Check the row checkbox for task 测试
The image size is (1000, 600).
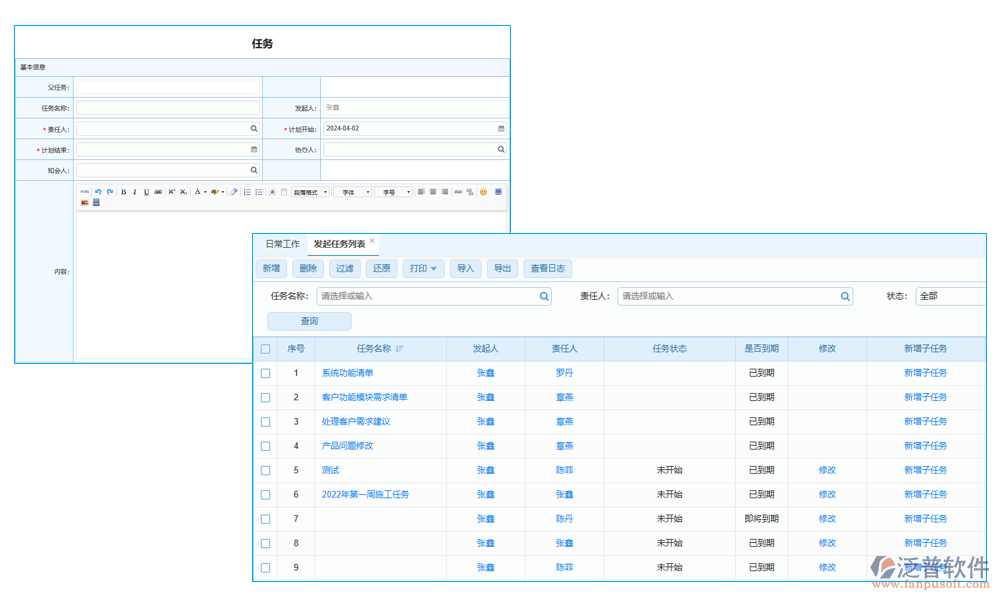click(x=265, y=470)
